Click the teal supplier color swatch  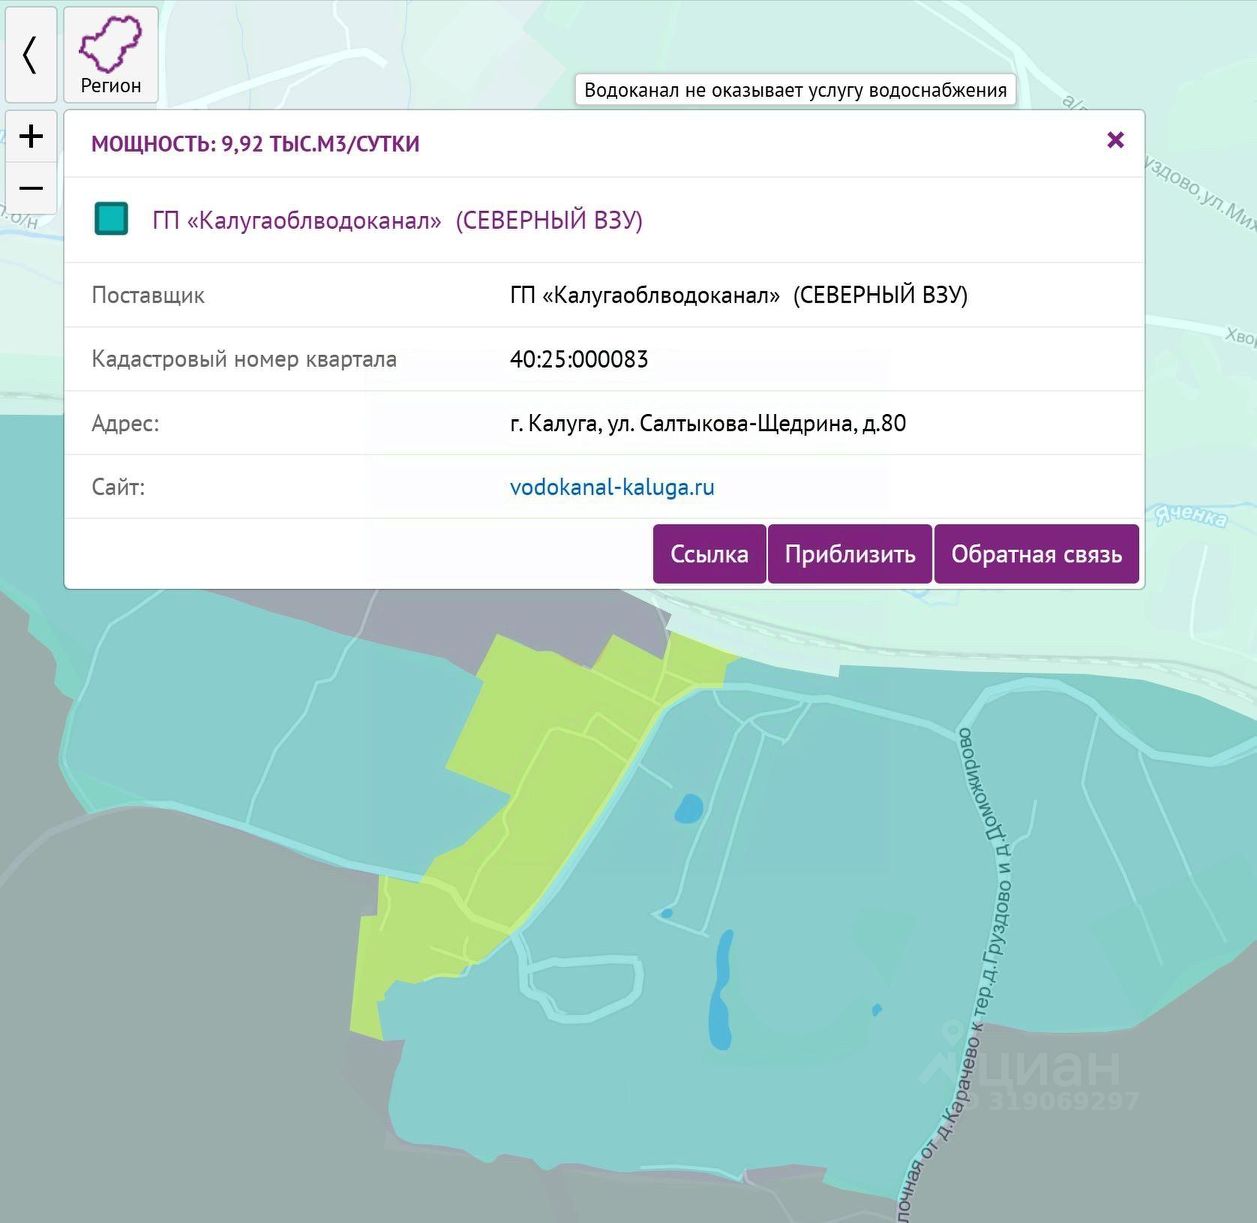tap(111, 218)
